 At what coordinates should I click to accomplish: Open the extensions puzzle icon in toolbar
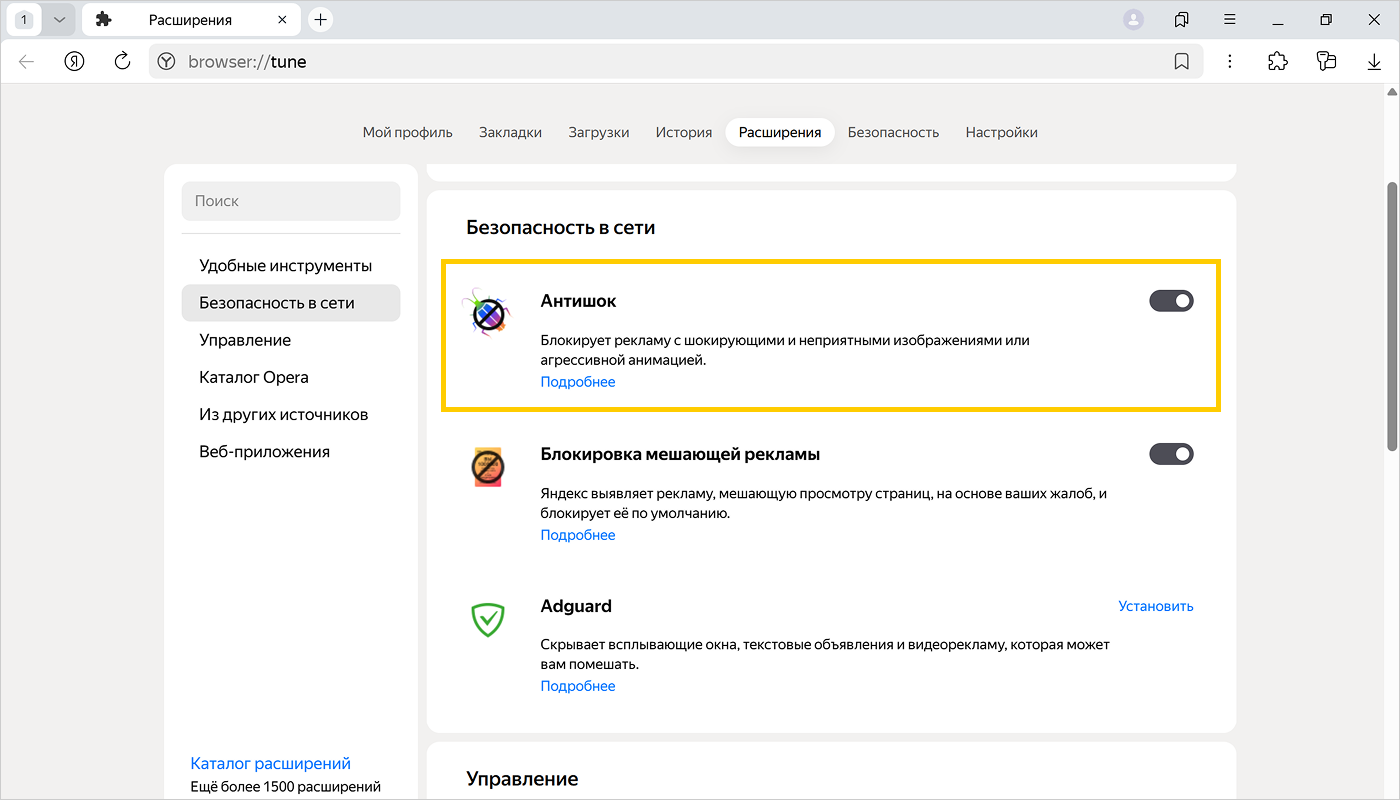coord(1277,61)
